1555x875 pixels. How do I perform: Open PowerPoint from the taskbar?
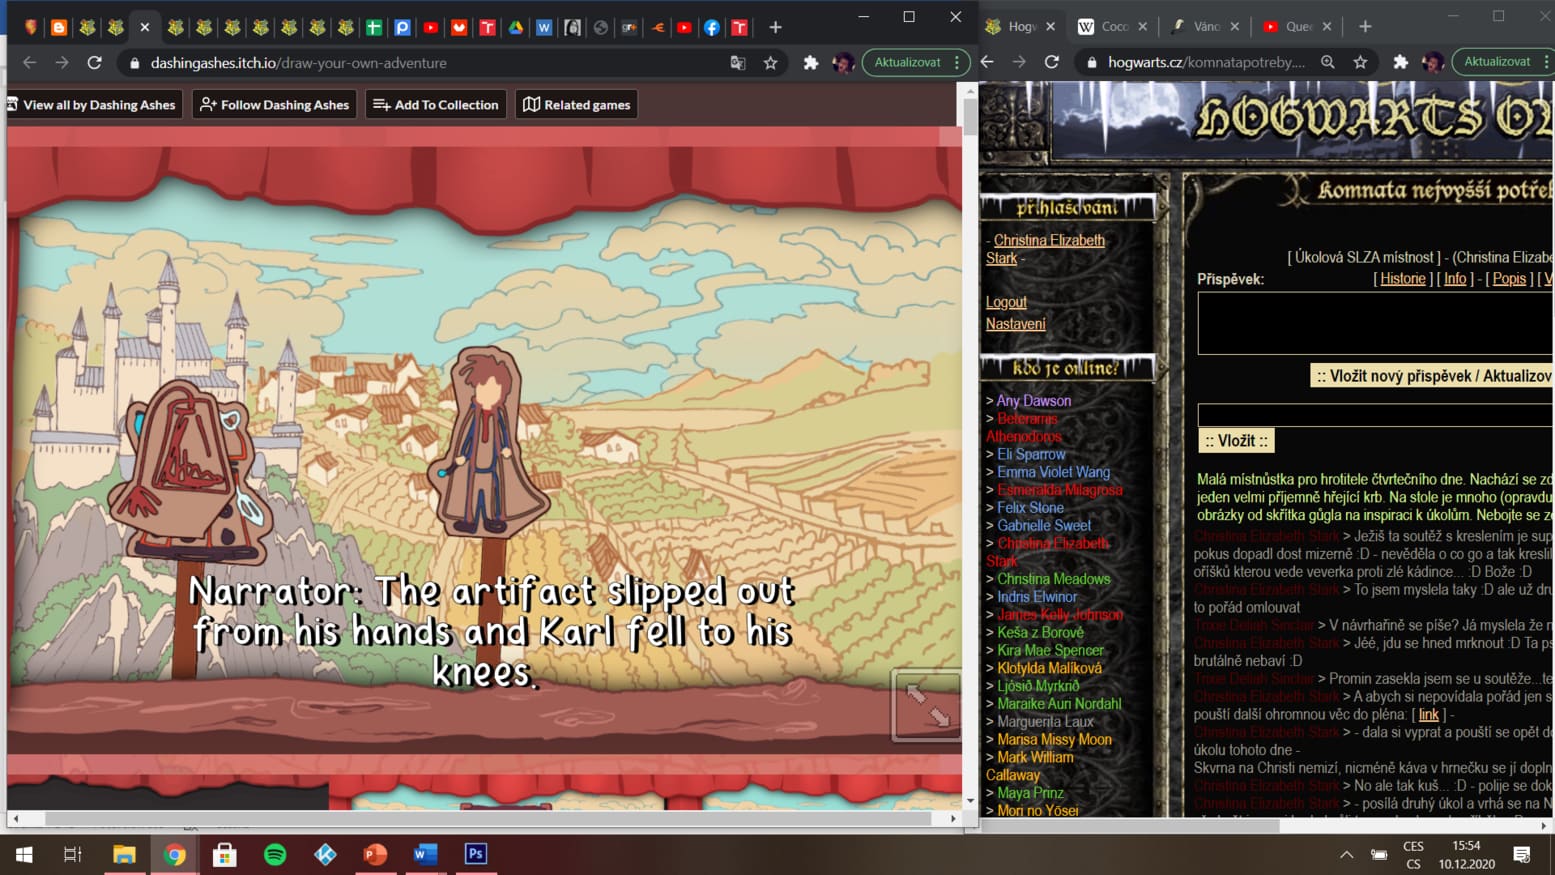(x=375, y=854)
